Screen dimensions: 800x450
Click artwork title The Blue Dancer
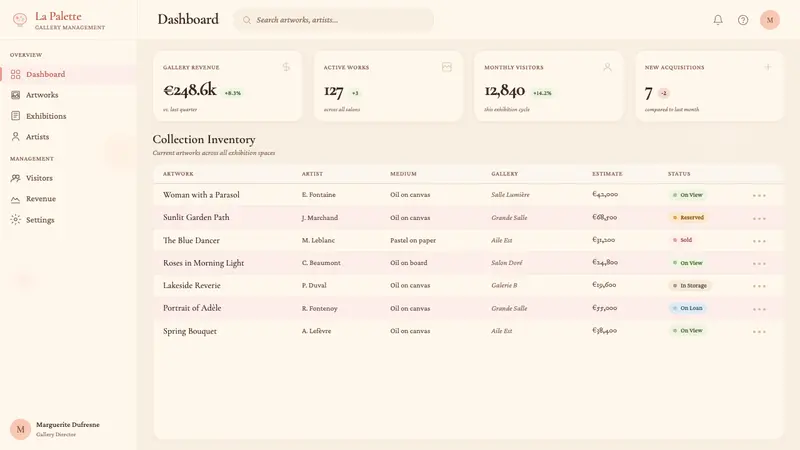tap(191, 240)
